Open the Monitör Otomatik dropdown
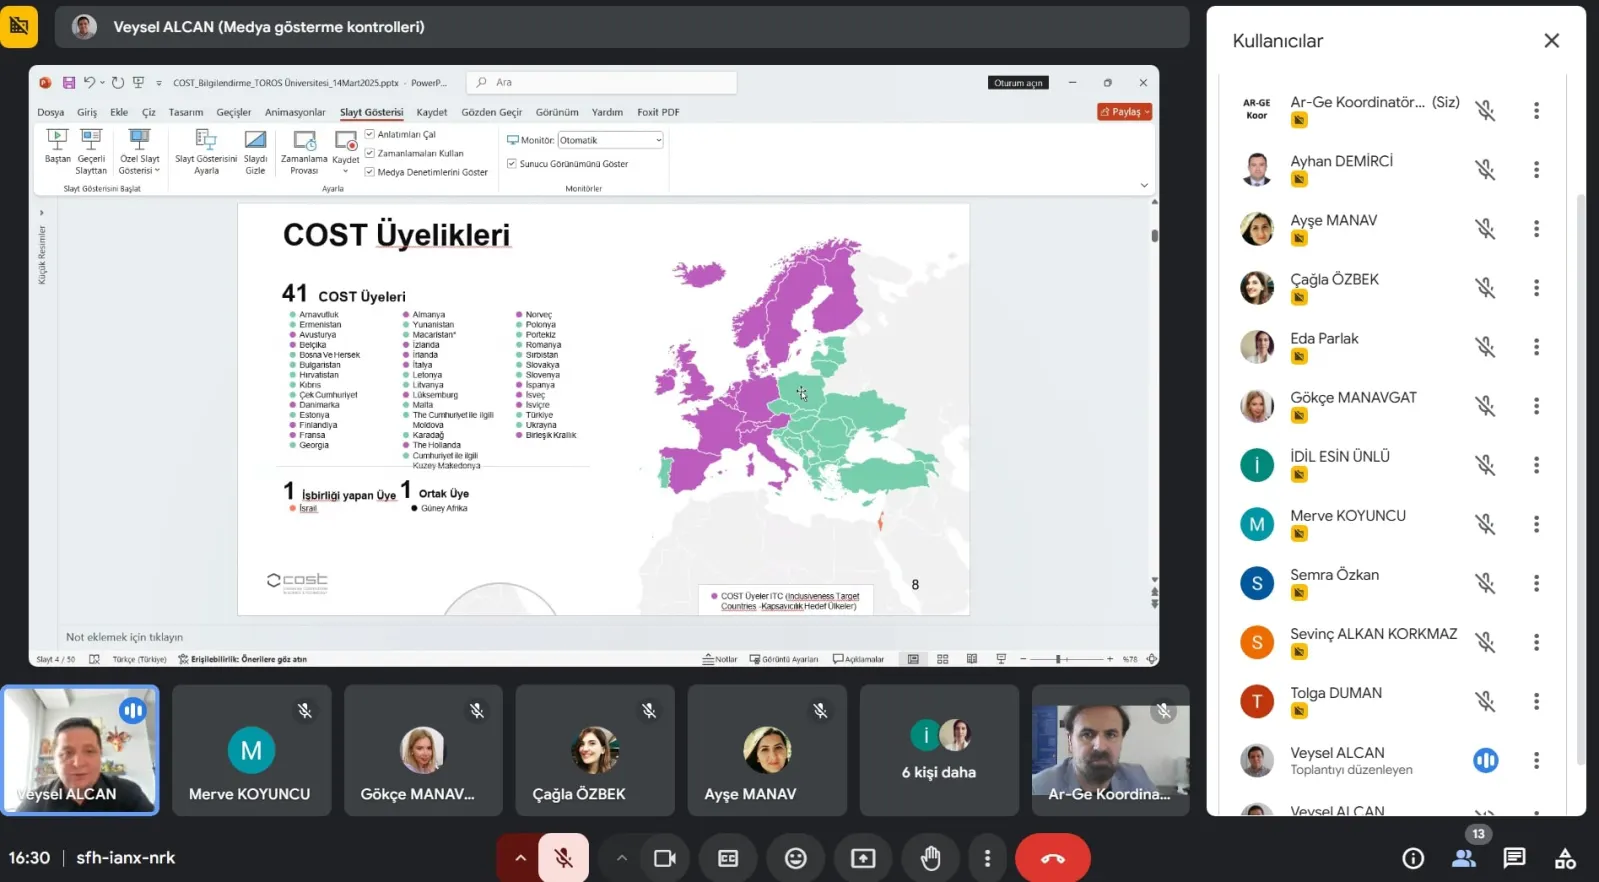Image resolution: width=1599 pixels, height=882 pixels. coord(610,140)
